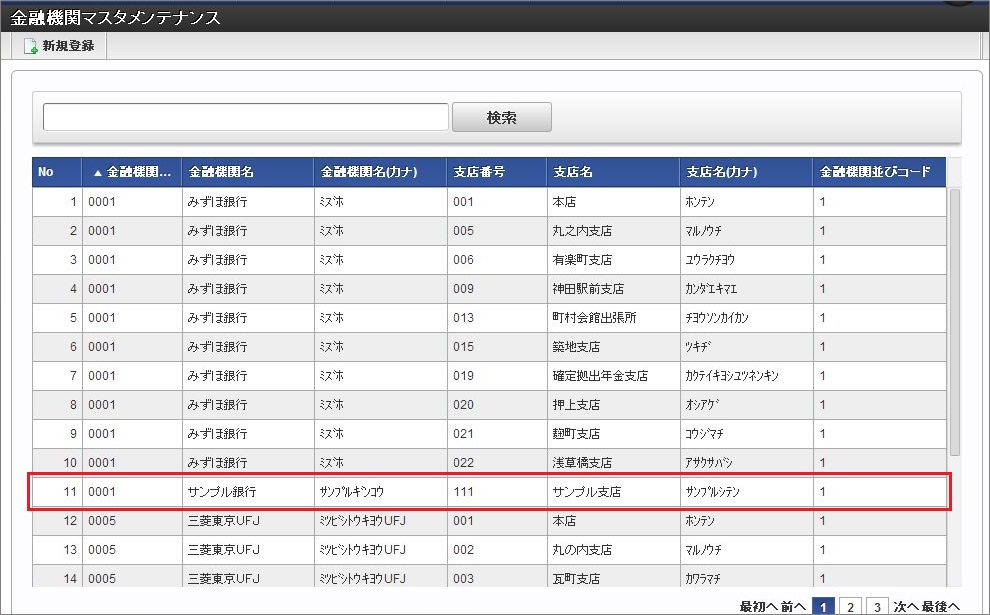The height and width of the screenshot is (615, 990).
Task: Sort by 金融機関名 column header
Action: coord(248,172)
